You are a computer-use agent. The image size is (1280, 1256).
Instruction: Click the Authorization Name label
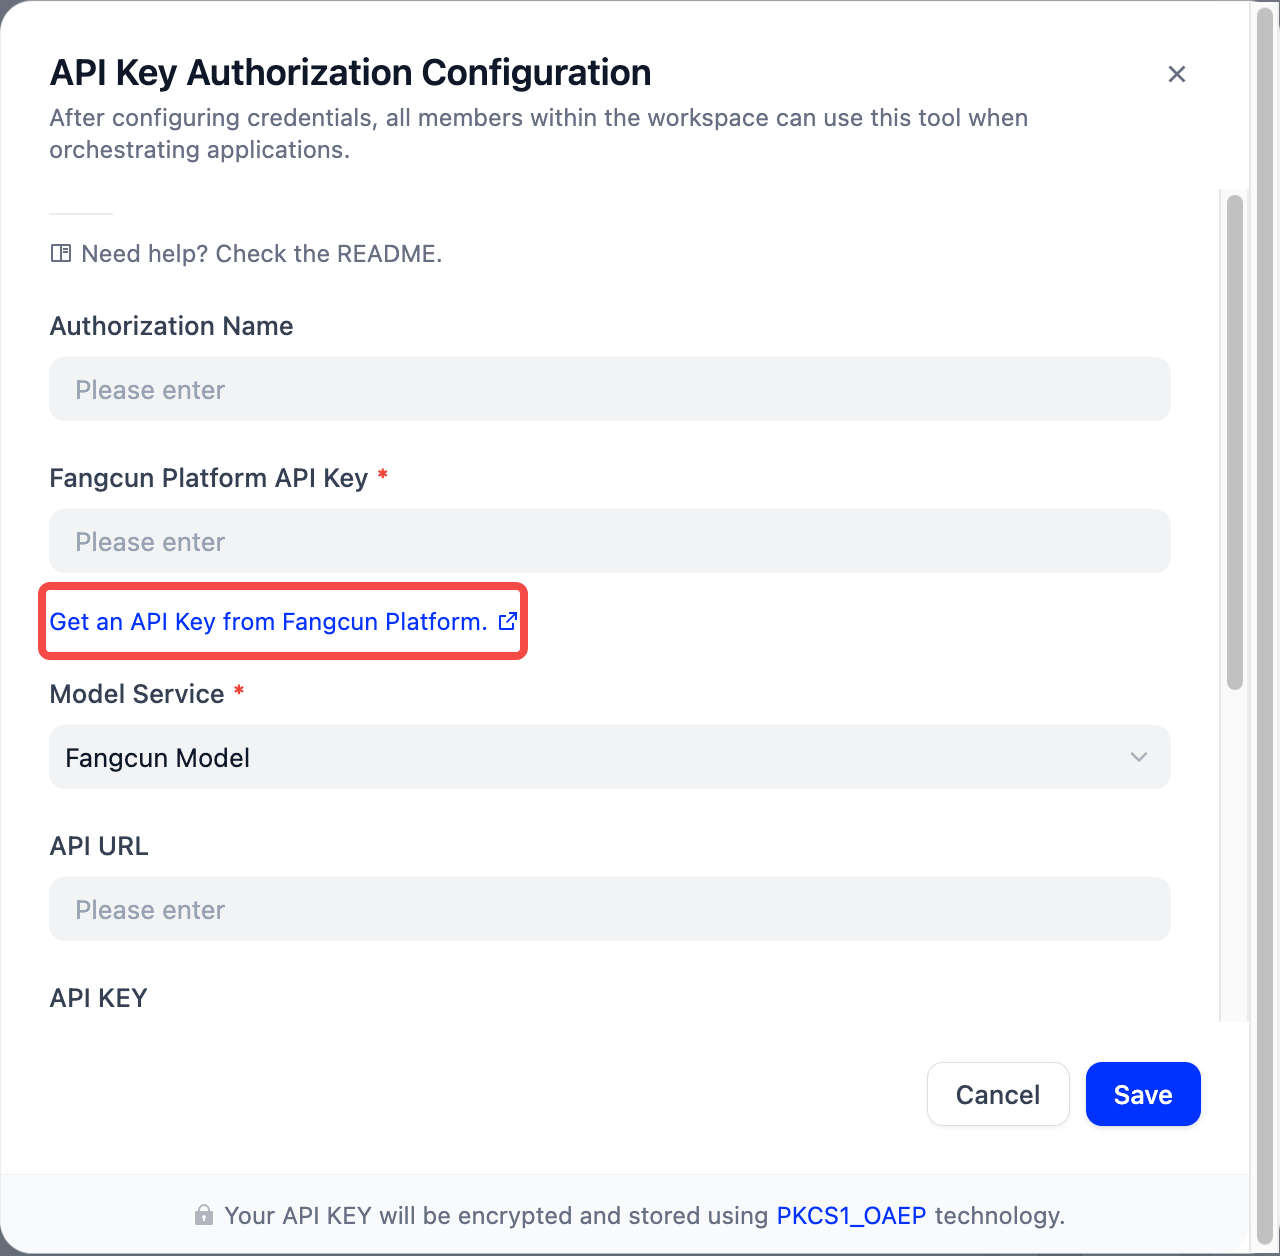click(171, 326)
